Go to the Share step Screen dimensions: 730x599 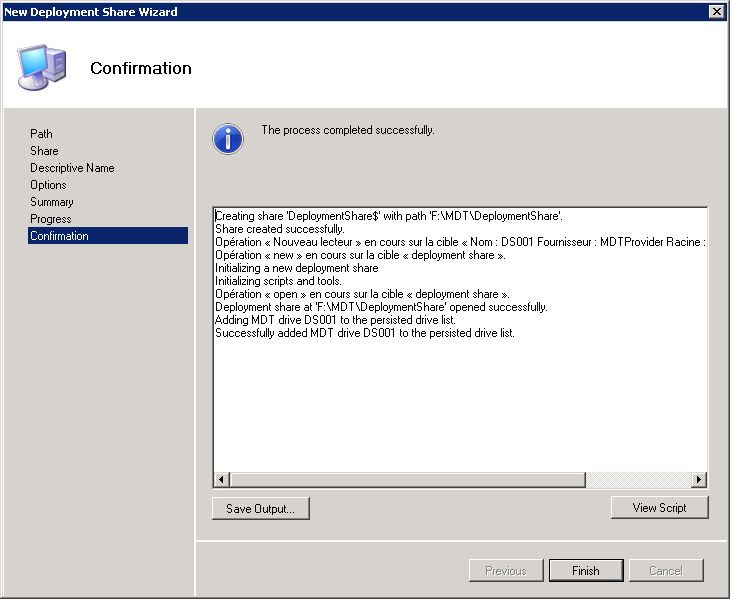(44, 151)
